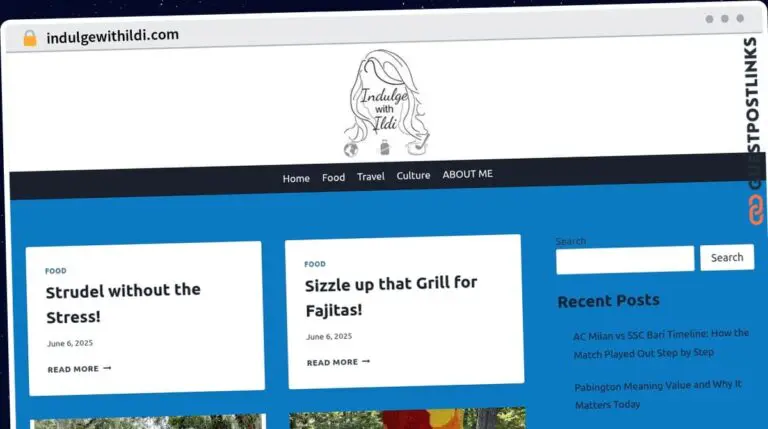Click the Search button in sidebar

[727, 257]
